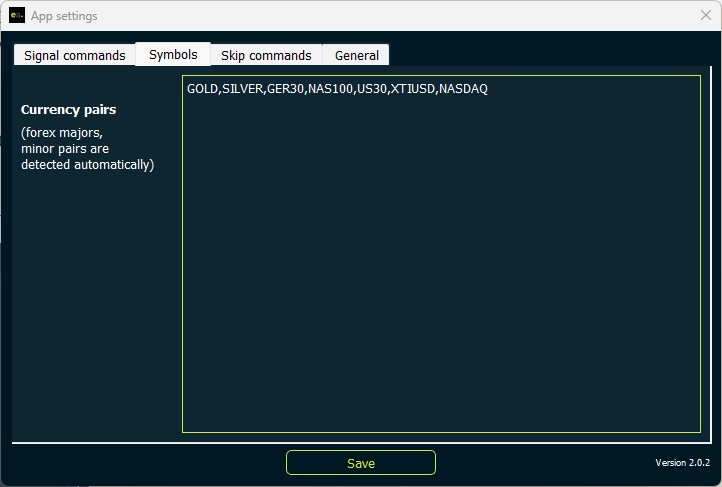The width and height of the screenshot is (722, 487).
Task: Select the Symbols tab
Action: [173, 55]
